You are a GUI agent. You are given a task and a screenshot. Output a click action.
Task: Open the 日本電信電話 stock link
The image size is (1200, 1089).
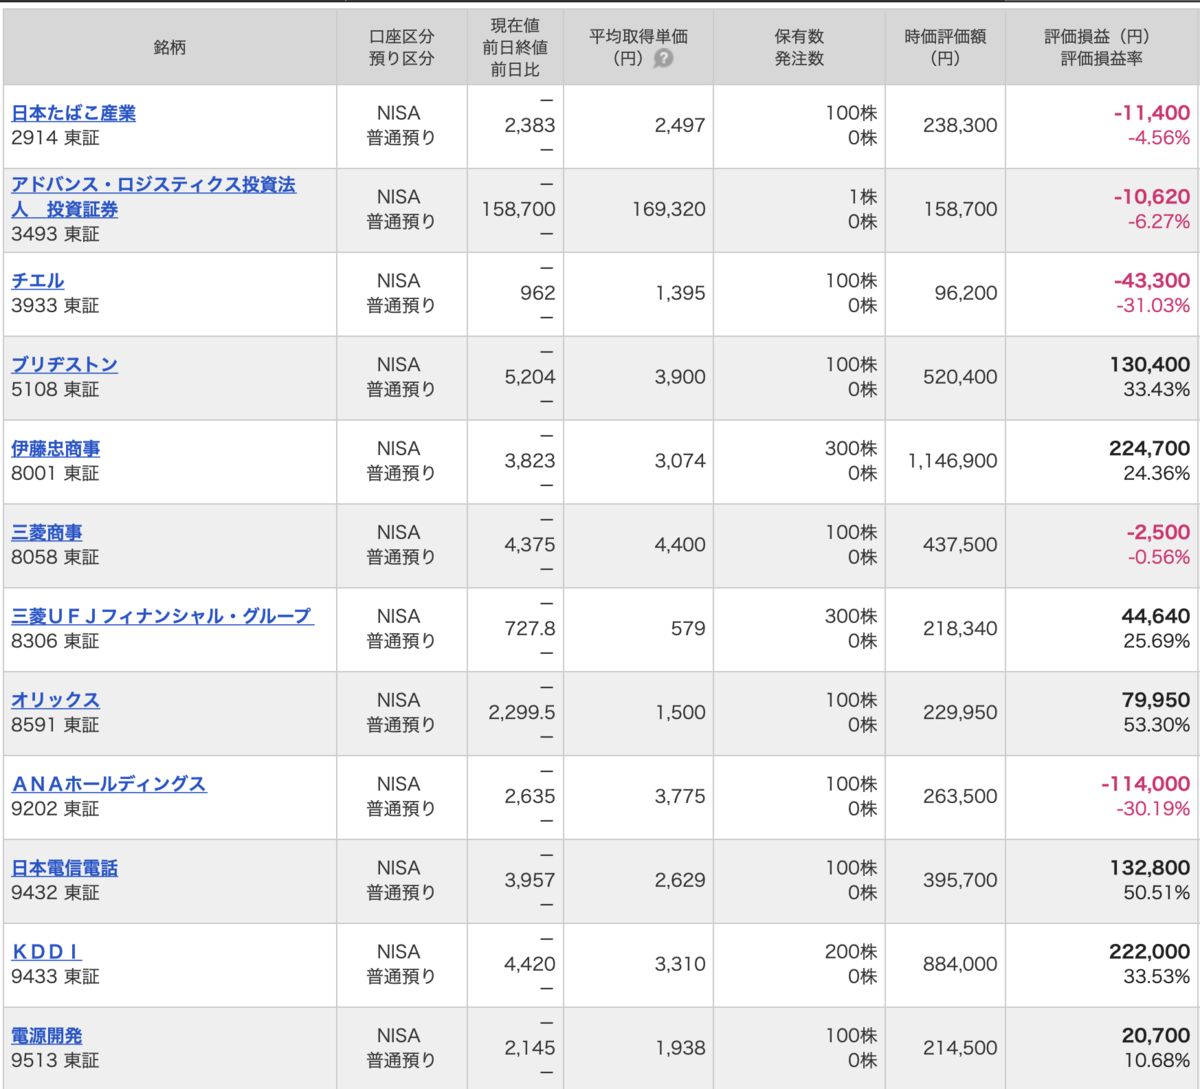64,868
